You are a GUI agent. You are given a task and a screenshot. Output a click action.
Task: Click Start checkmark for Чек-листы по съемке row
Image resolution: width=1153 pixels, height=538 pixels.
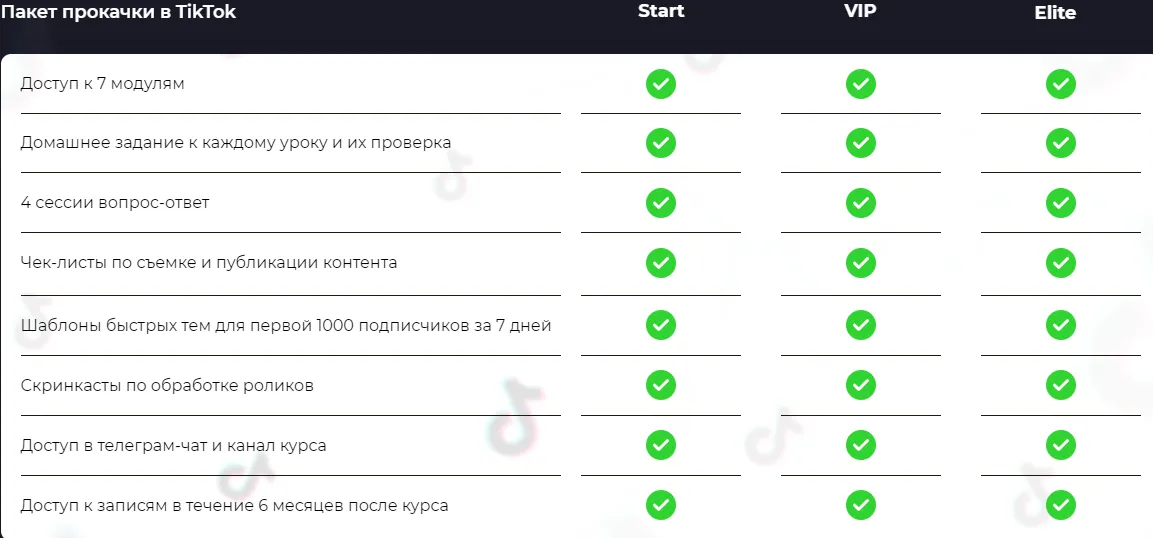(660, 263)
